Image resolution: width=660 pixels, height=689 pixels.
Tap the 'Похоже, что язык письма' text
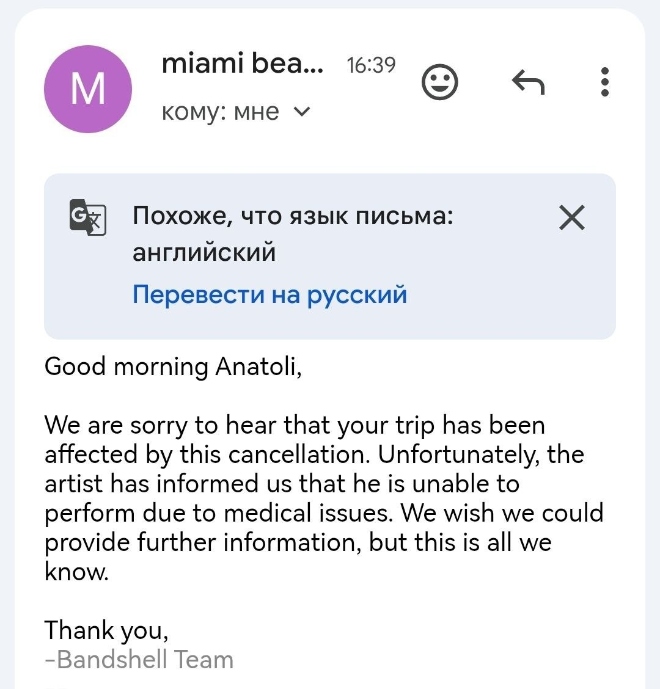pyautogui.click(x=293, y=217)
